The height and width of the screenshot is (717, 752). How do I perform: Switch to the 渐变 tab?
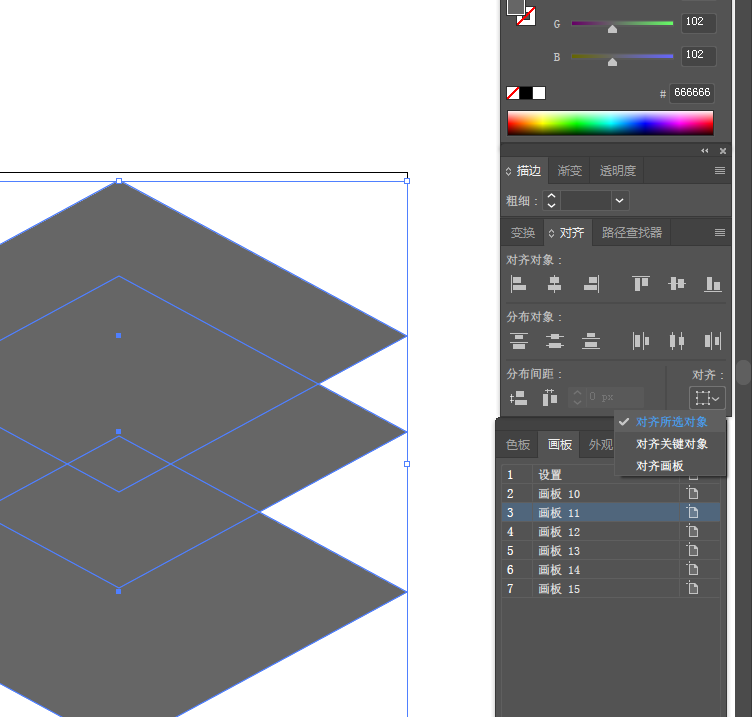point(570,171)
